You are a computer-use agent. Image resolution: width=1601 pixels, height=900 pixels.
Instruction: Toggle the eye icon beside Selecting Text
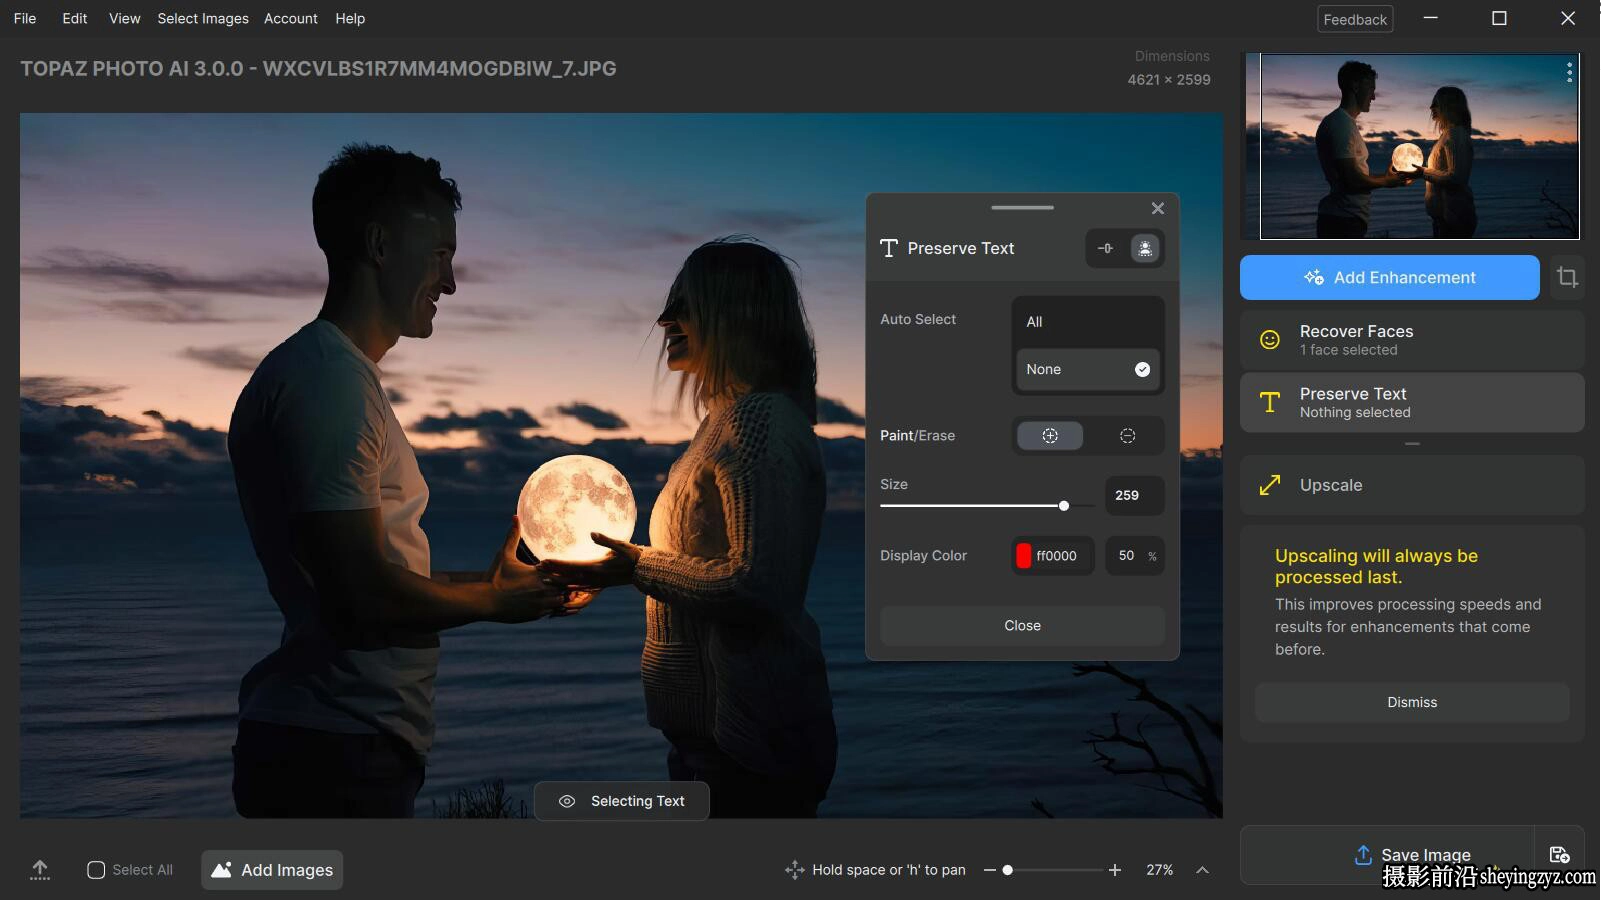click(567, 801)
